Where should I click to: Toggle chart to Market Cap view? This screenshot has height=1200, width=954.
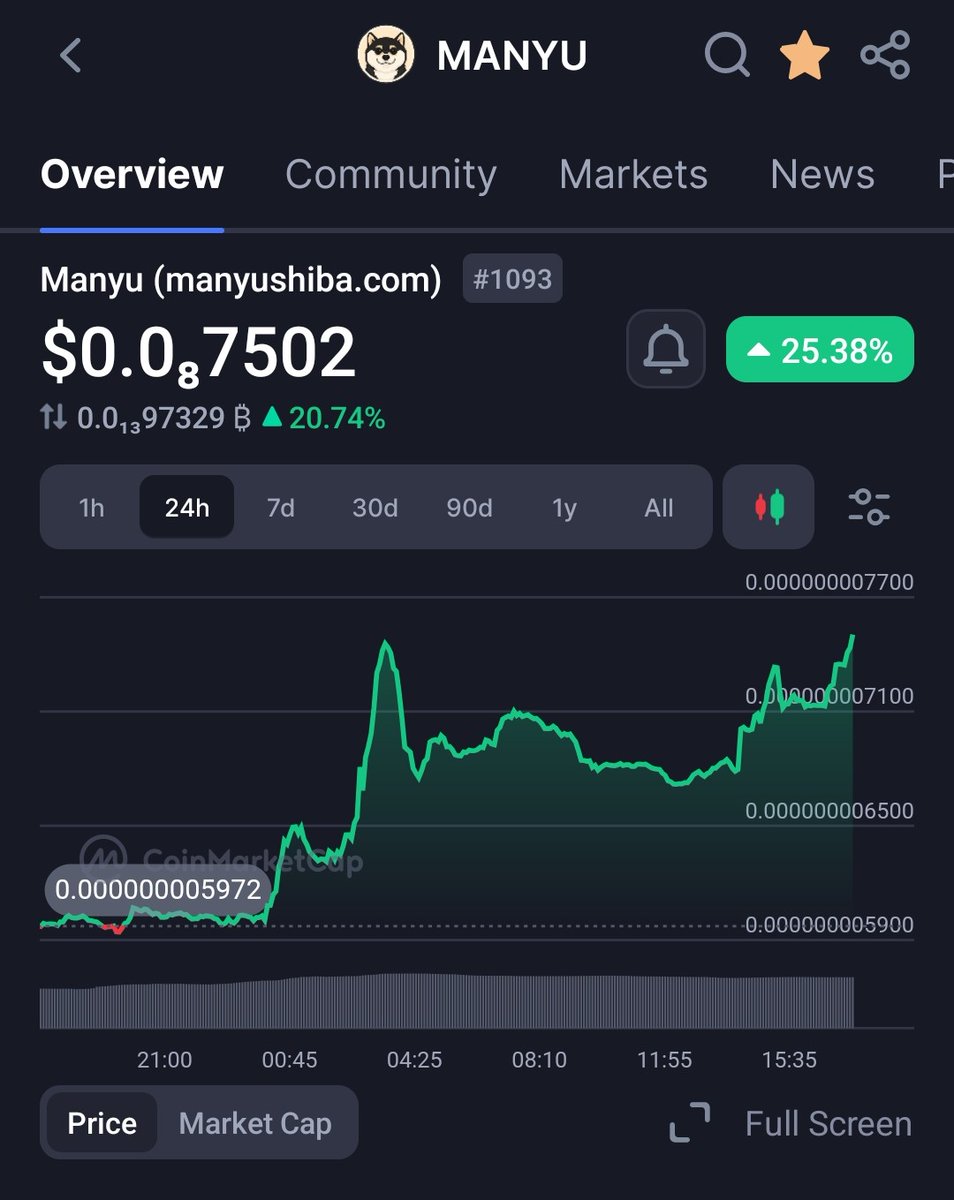click(256, 1122)
